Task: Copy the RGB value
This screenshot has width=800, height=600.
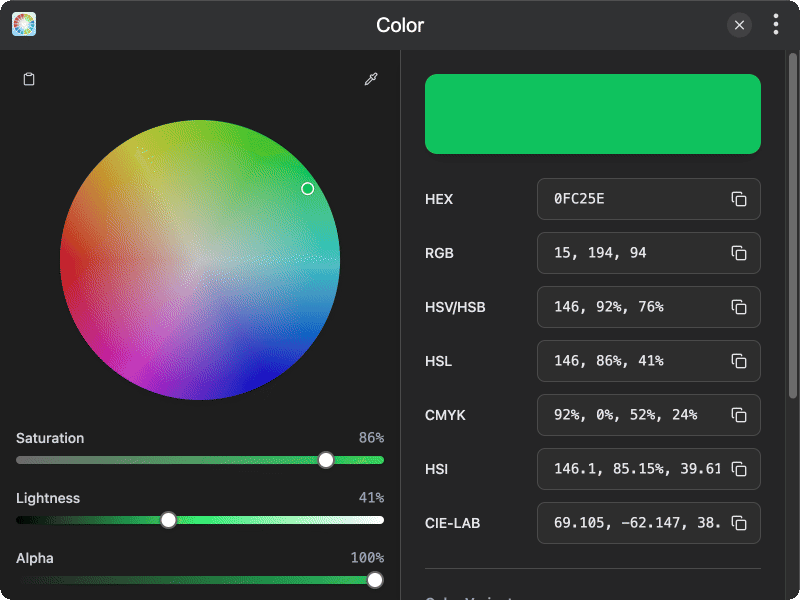Action: point(739,253)
